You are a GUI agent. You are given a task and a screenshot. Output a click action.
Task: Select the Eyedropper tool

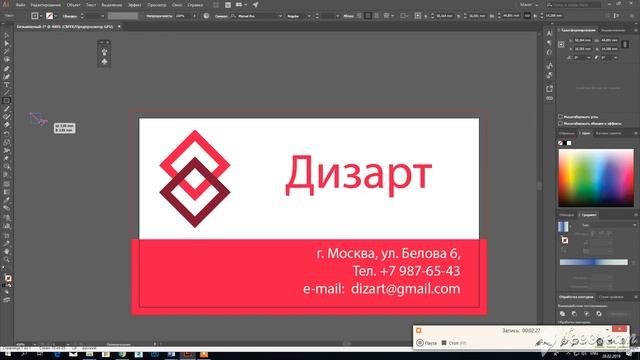coord(7,200)
